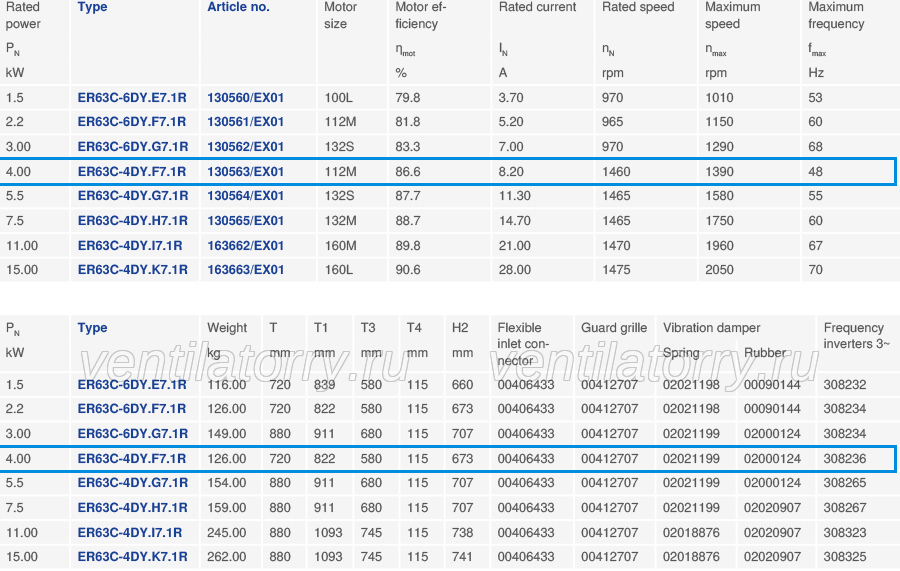Click article number 130561/EX01

coord(246,122)
